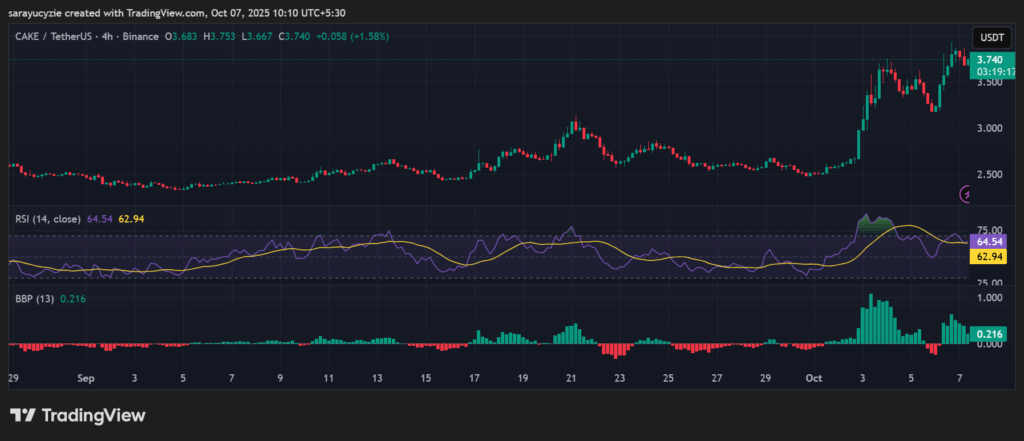Viewport: 1024px width, 441px height.
Task: Click the TradingView logo in the footer
Action: coord(78,415)
